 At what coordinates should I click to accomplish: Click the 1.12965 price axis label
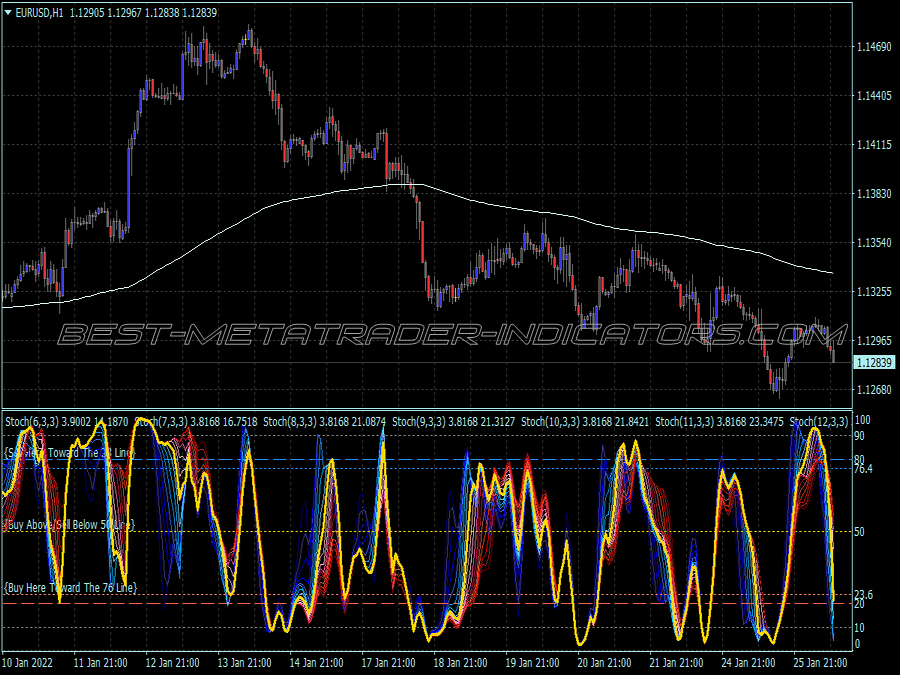(x=874, y=340)
